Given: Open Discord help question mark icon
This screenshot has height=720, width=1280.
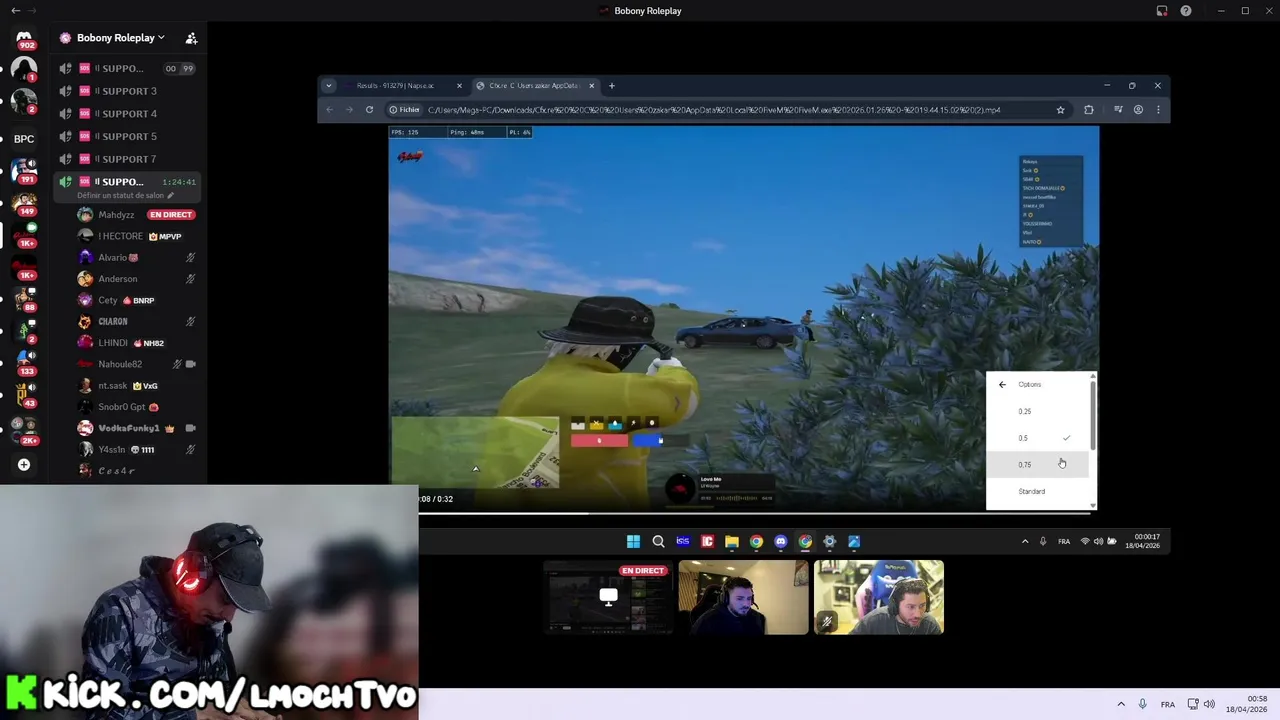Looking at the screenshot, I should pos(1186,11).
